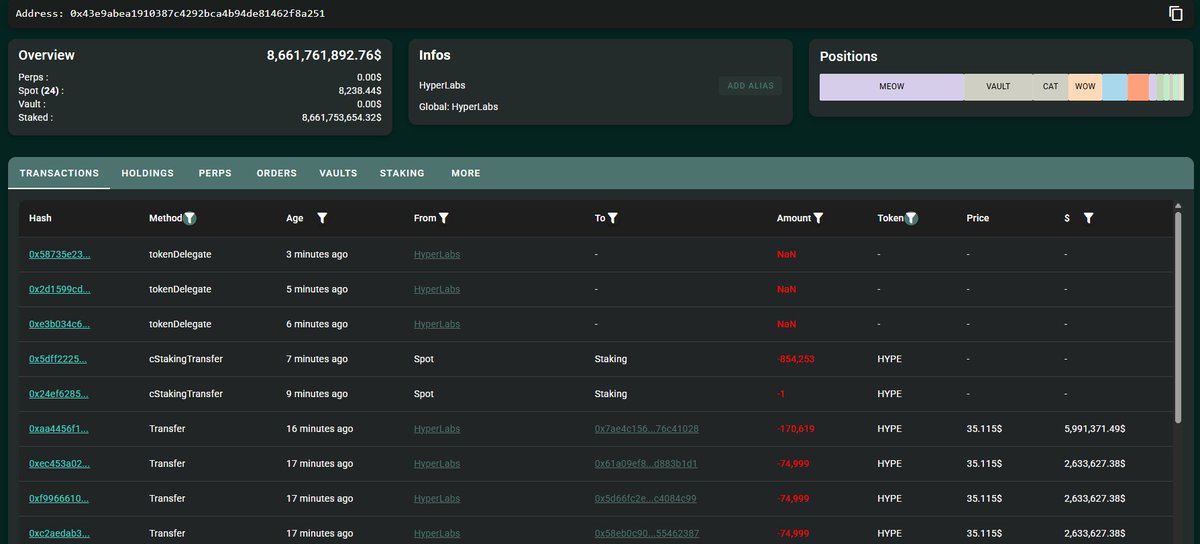Click the Staked value 8,661,753,654.32$

tap(341, 118)
